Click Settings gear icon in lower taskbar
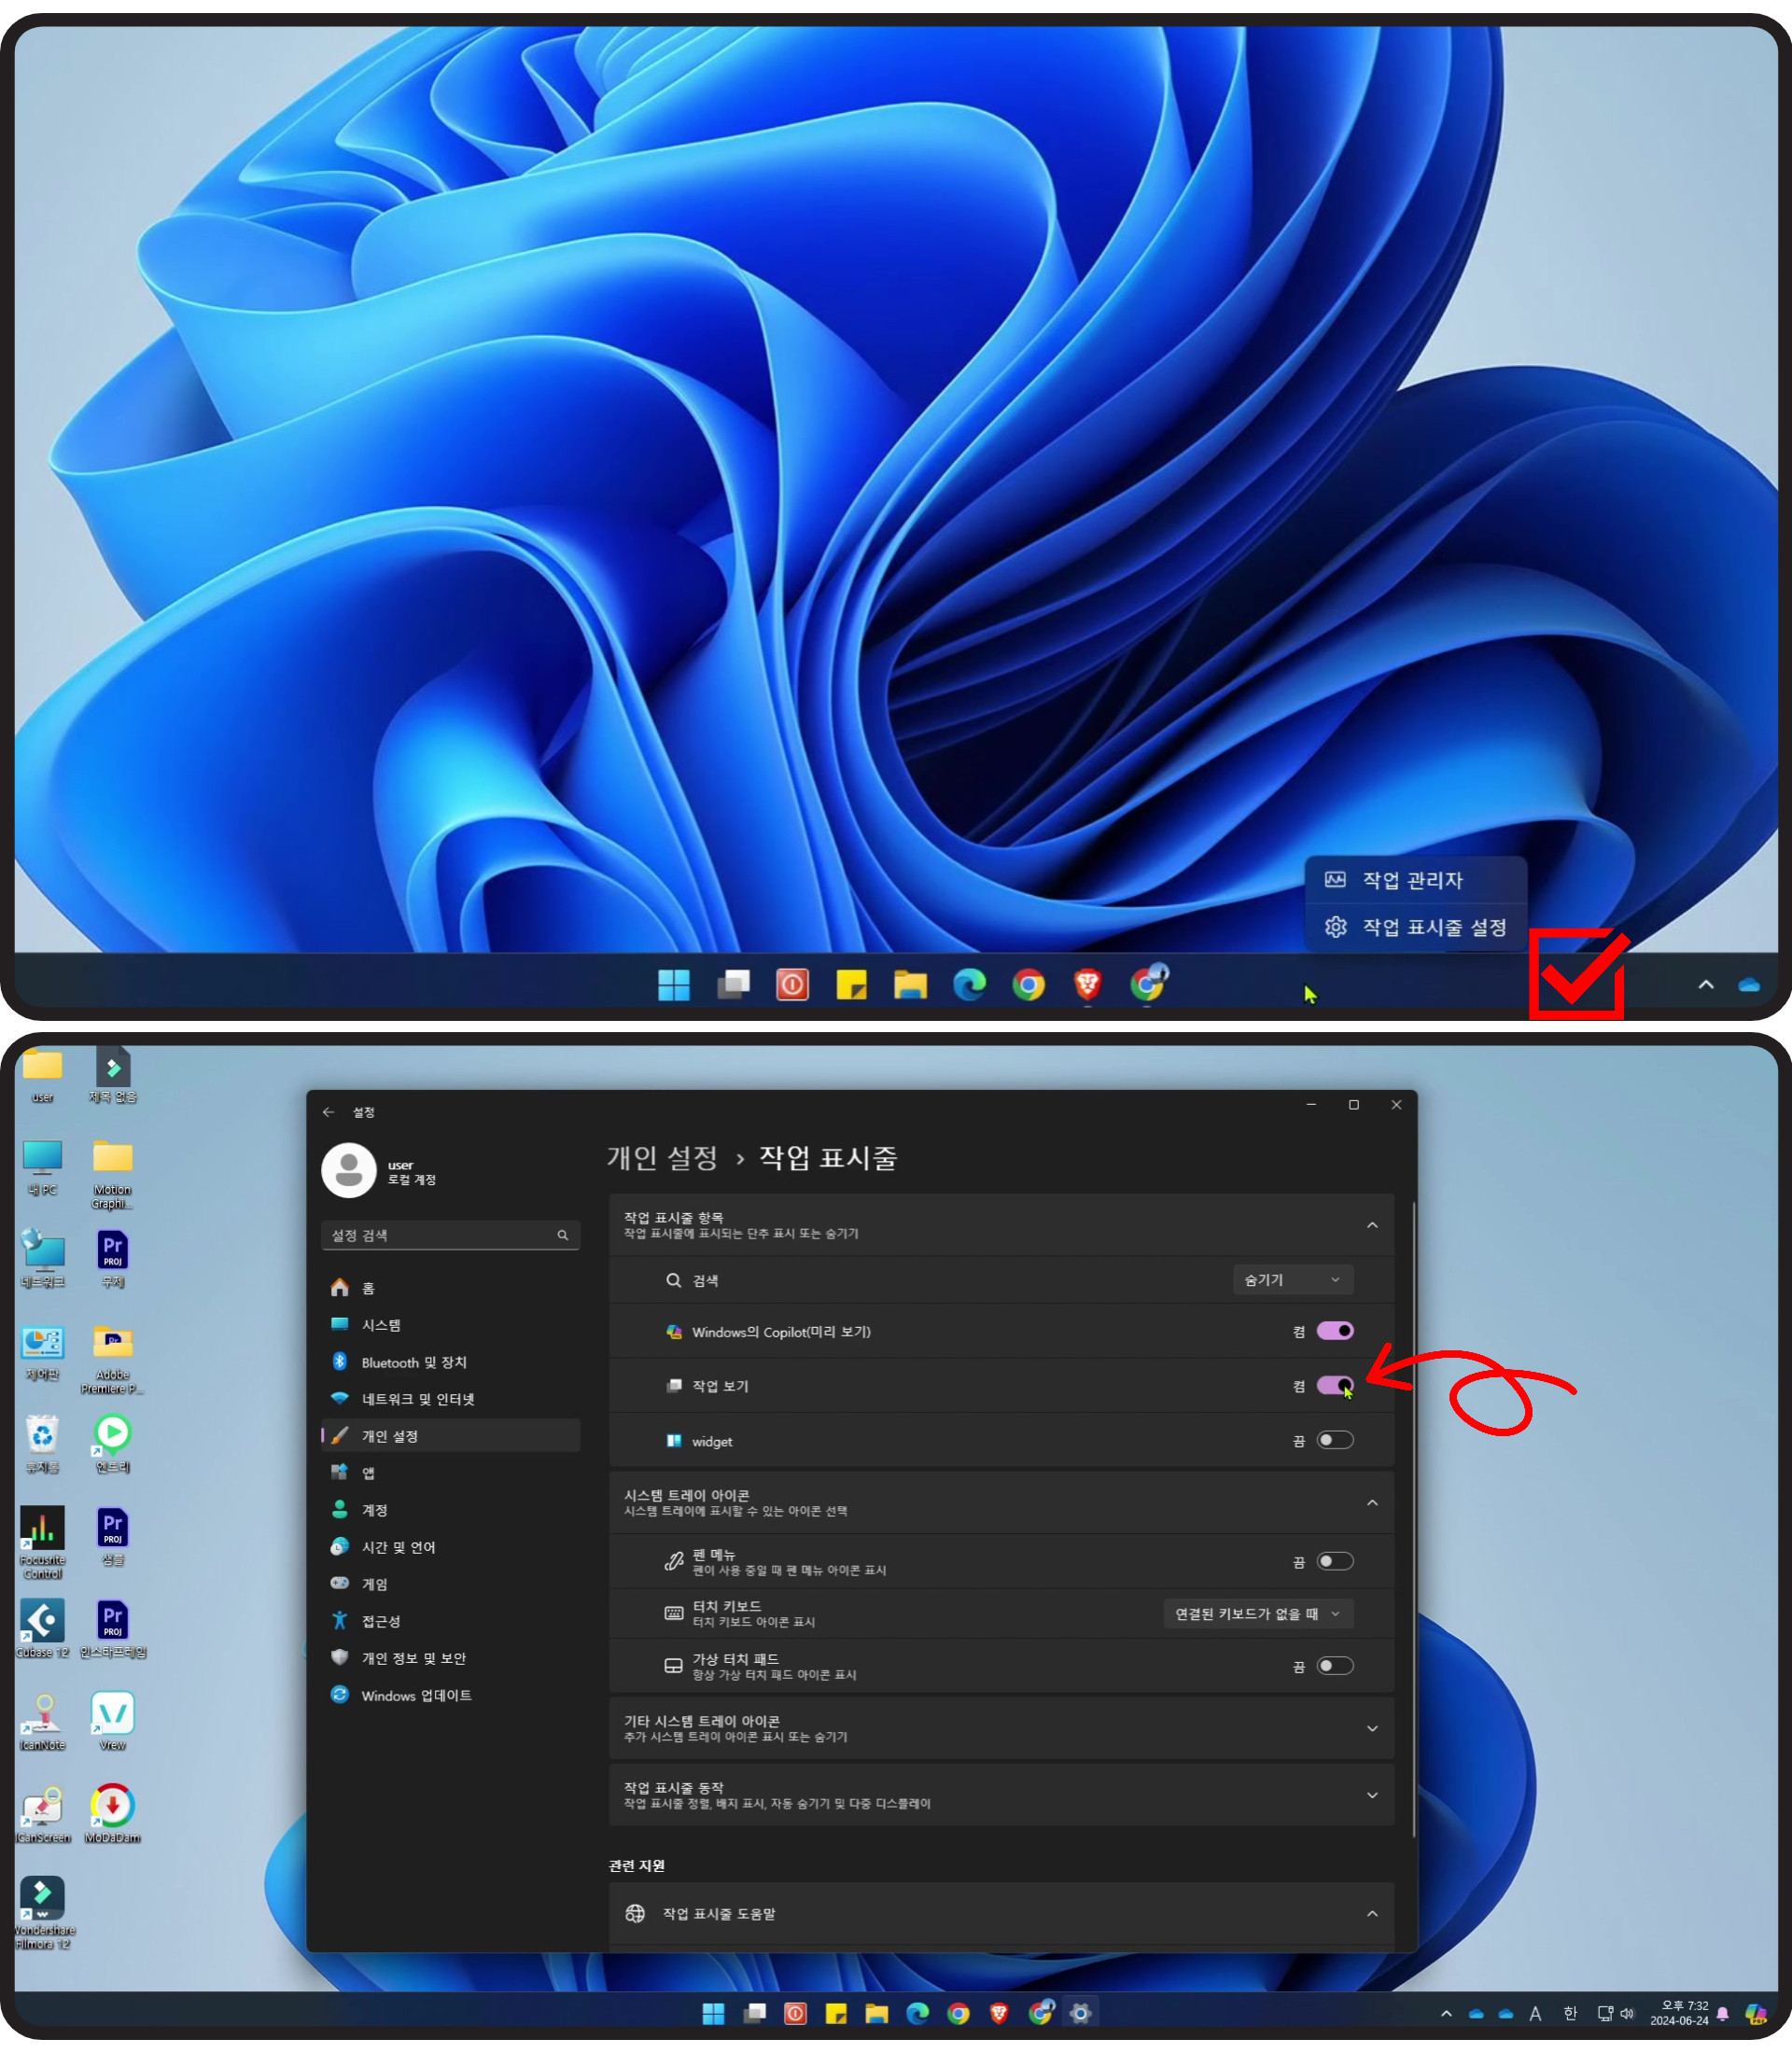This screenshot has height=2053, width=1792. [1080, 2013]
